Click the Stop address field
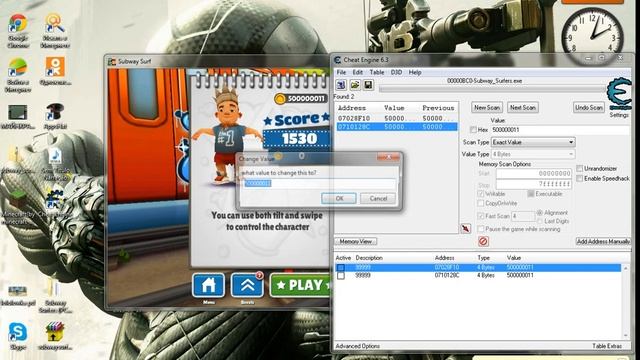This screenshot has width=640, height=360. pyautogui.click(x=534, y=184)
